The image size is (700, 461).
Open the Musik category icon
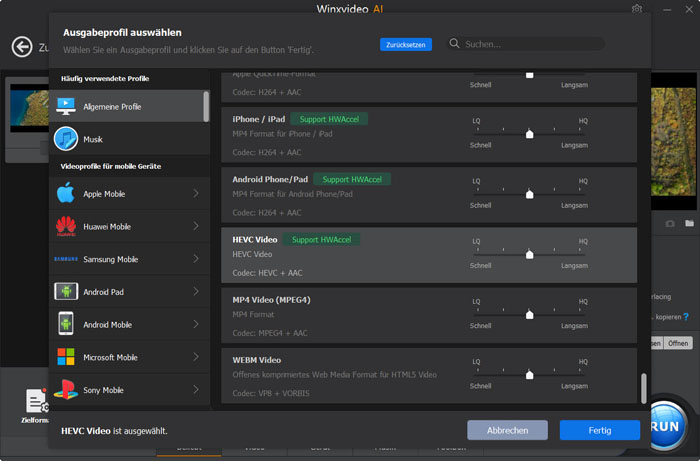click(66, 139)
